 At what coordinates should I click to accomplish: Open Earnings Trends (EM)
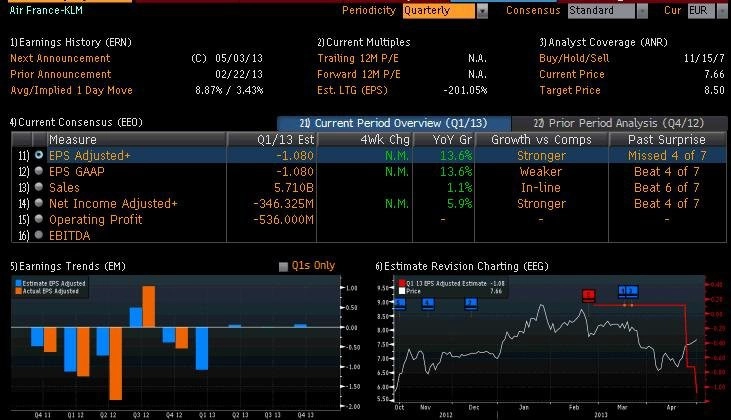click(x=68, y=266)
